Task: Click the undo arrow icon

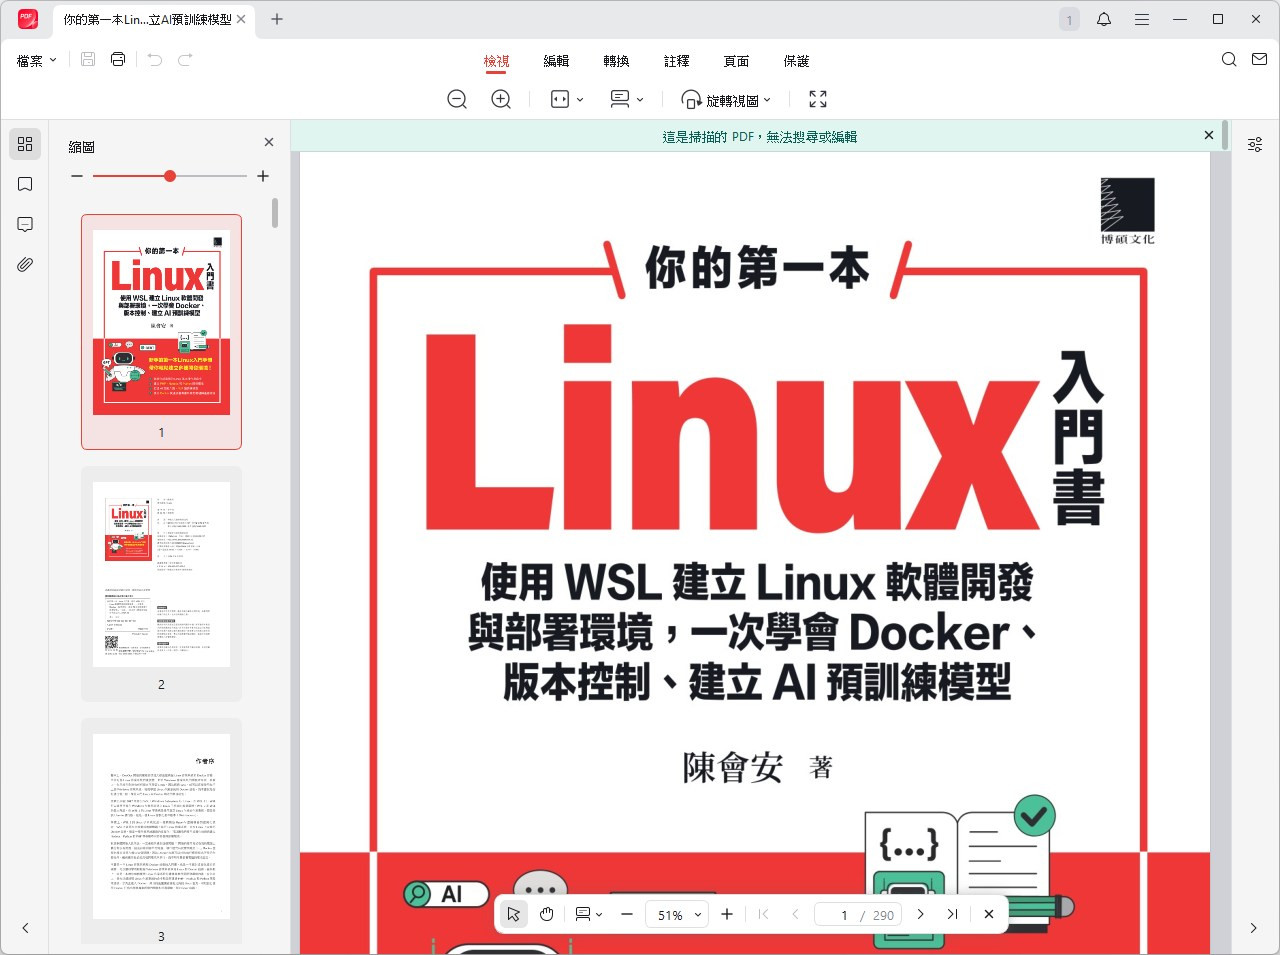Action: (x=154, y=60)
